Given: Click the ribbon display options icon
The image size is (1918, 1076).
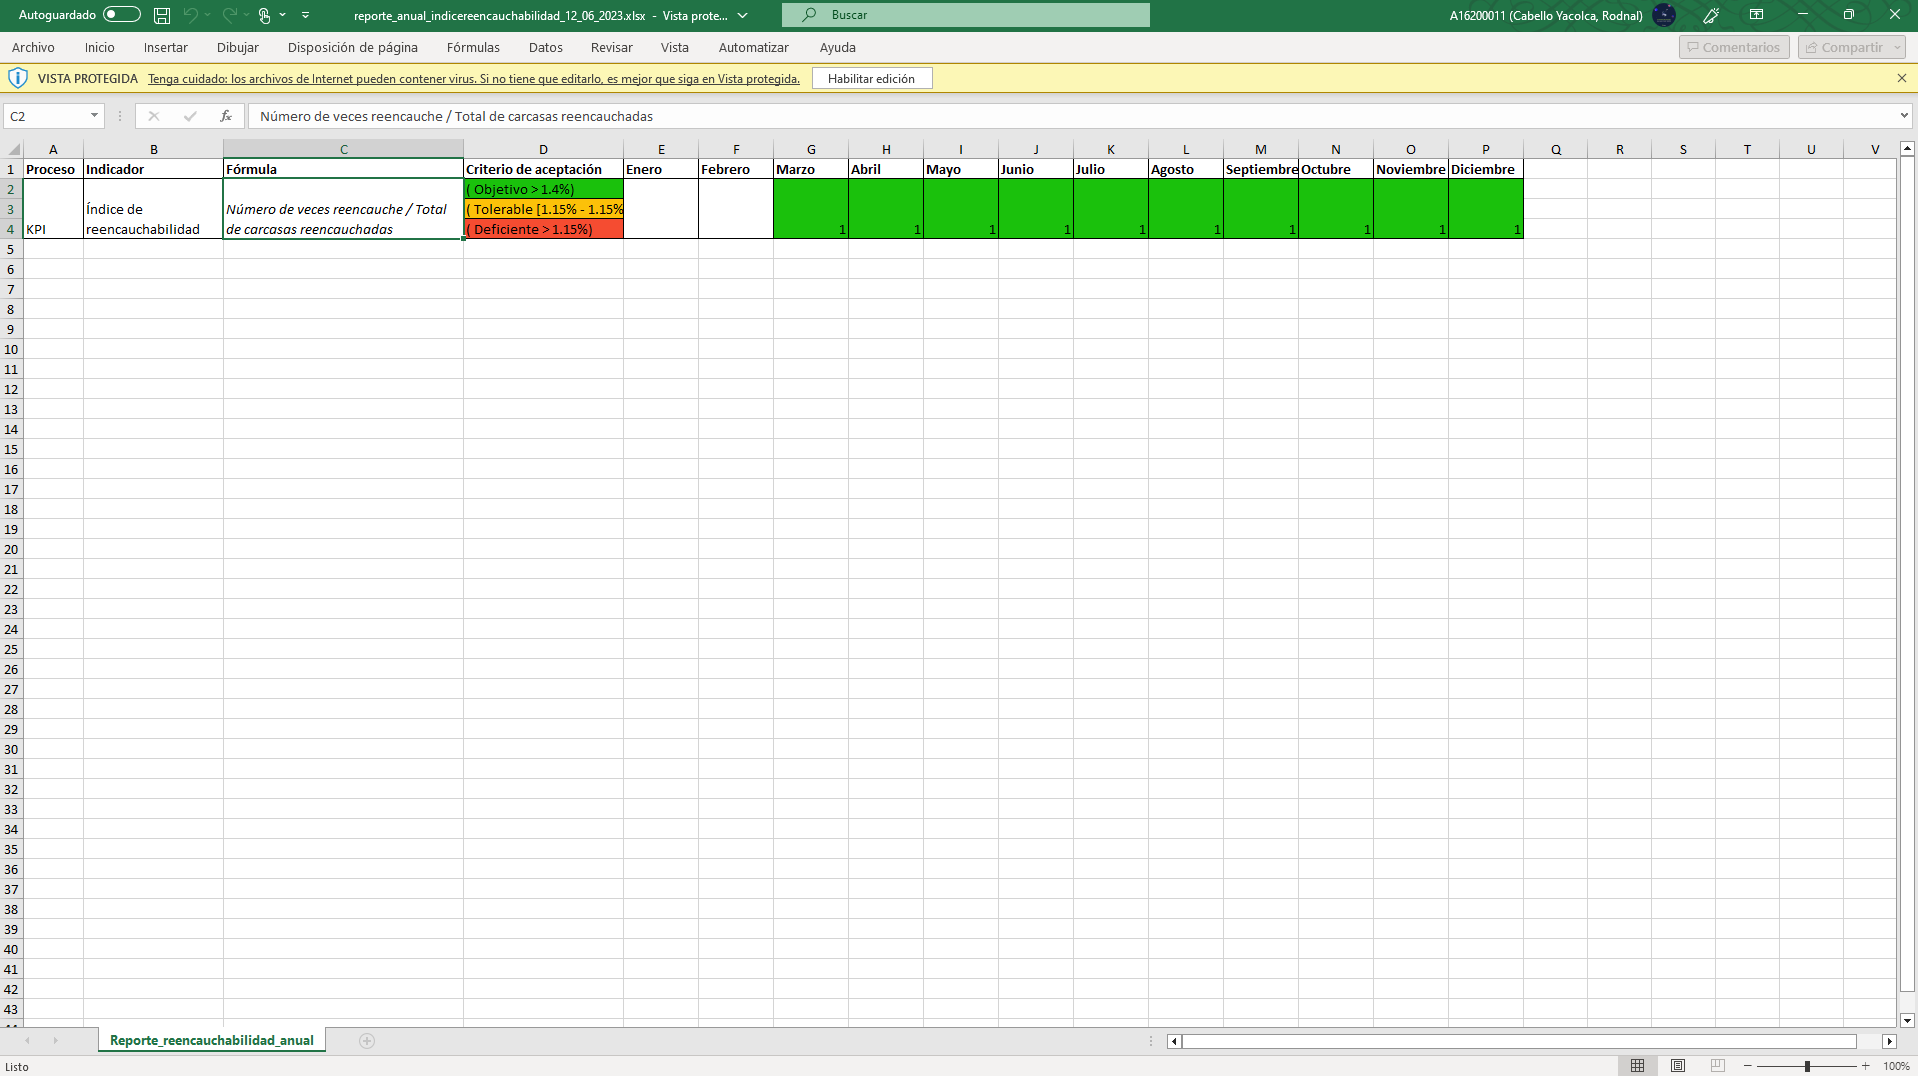Looking at the screenshot, I should (1756, 15).
